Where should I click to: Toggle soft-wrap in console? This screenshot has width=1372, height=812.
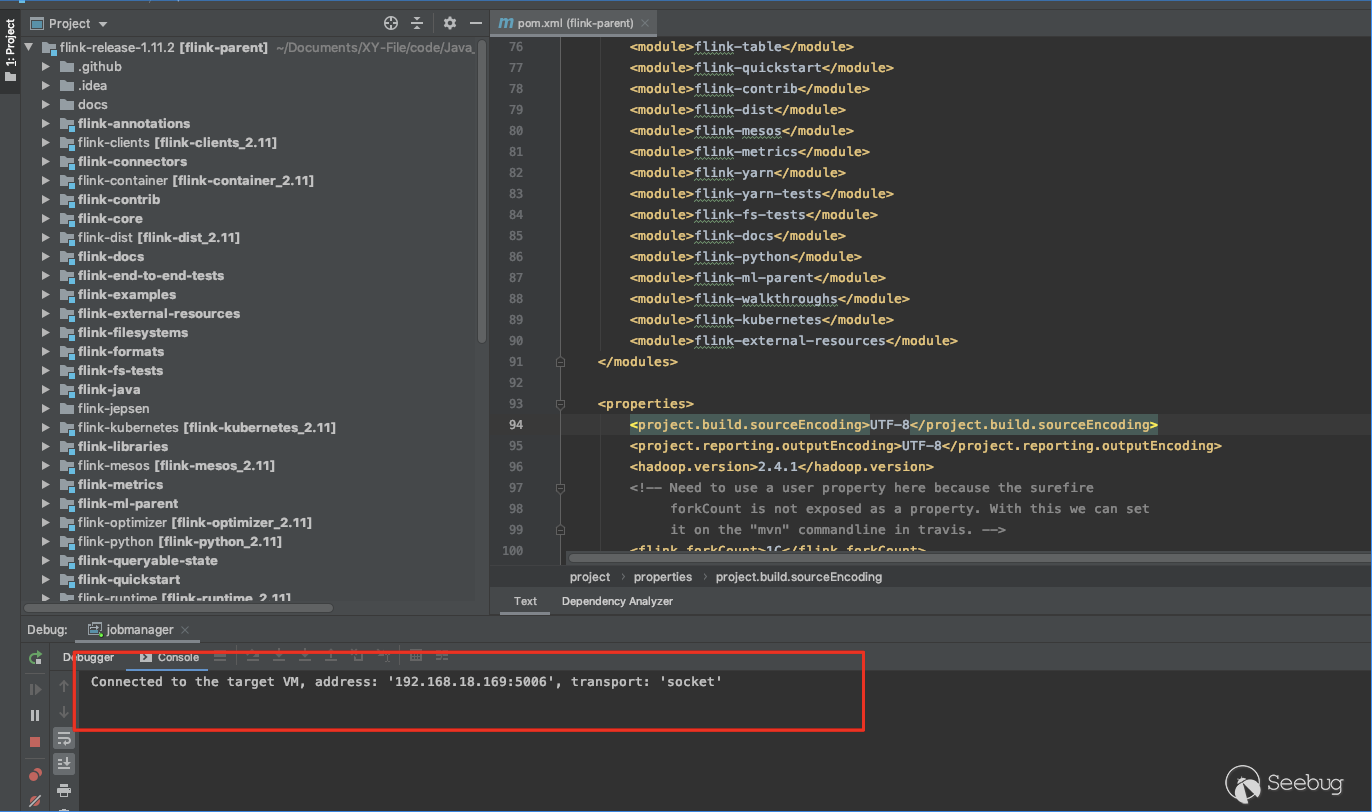click(x=64, y=739)
